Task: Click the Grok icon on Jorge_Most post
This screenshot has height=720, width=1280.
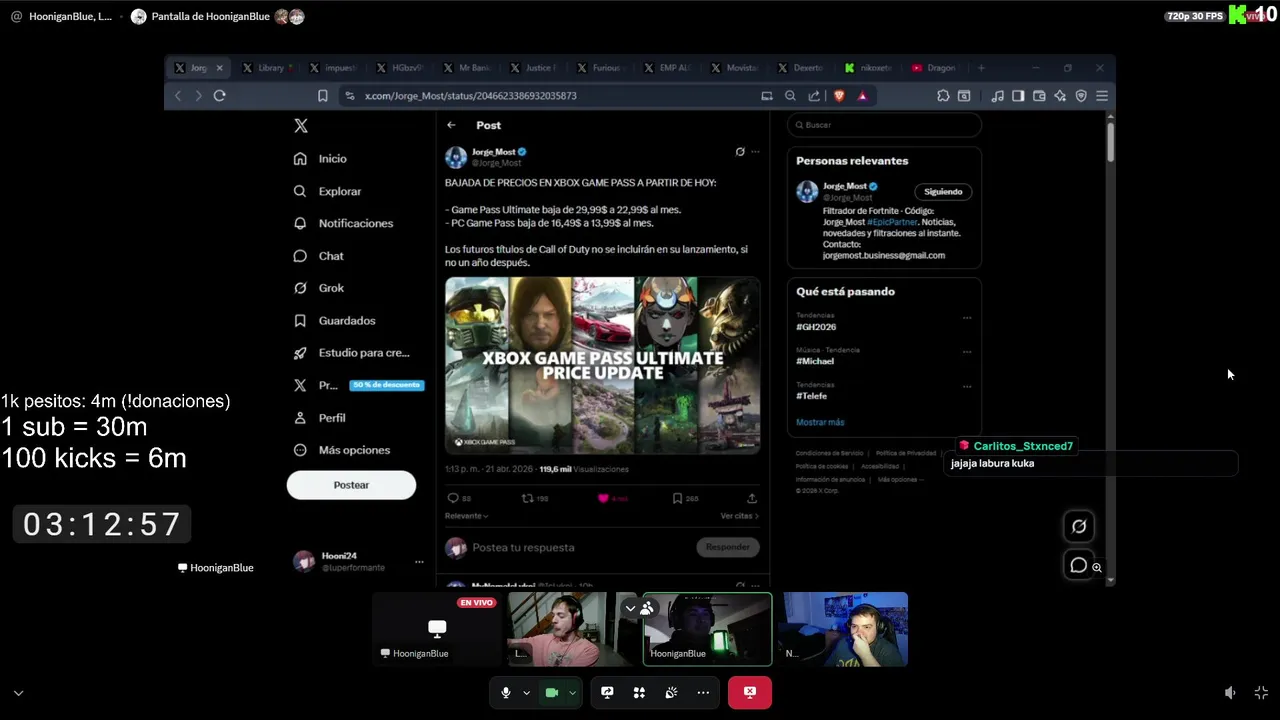Action: (740, 152)
